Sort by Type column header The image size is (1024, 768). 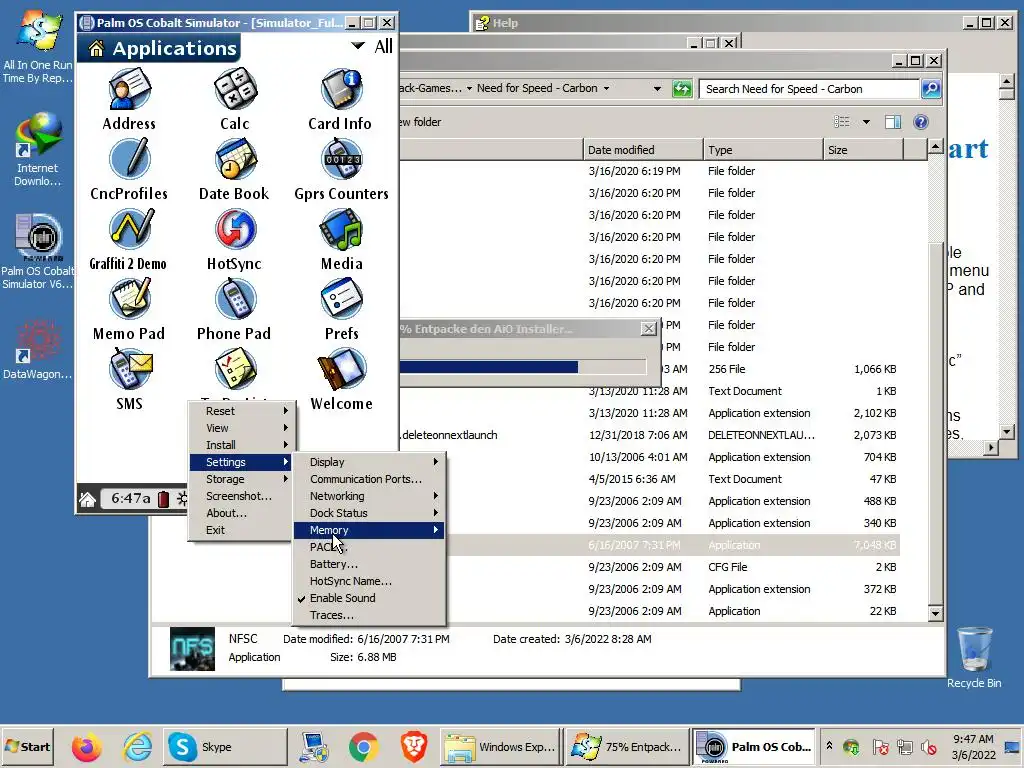point(763,150)
